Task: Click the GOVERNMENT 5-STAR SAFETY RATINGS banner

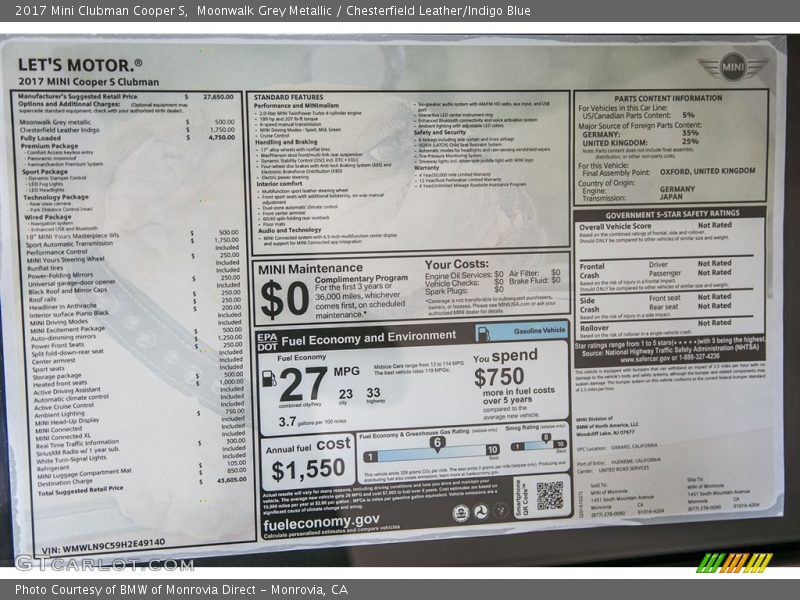Action: point(672,214)
